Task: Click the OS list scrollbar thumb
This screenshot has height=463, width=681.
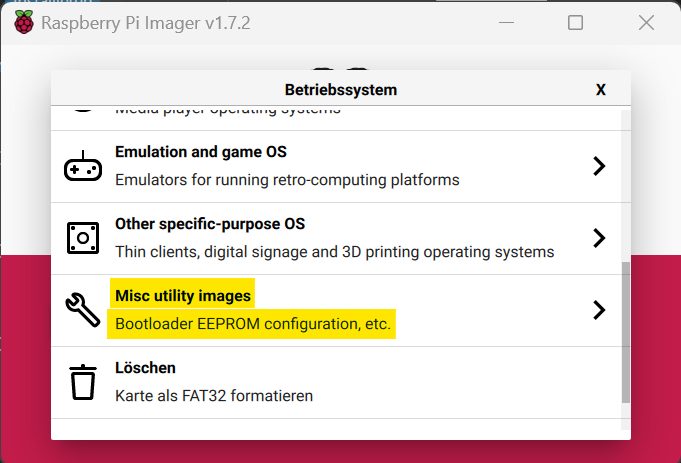Action: pos(625,332)
